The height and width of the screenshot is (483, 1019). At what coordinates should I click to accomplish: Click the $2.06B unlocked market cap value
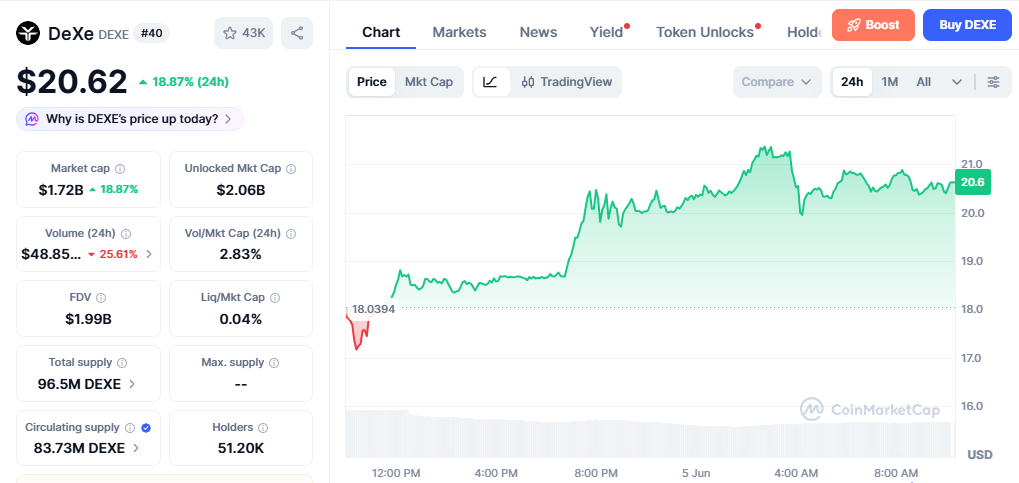coord(240,190)
